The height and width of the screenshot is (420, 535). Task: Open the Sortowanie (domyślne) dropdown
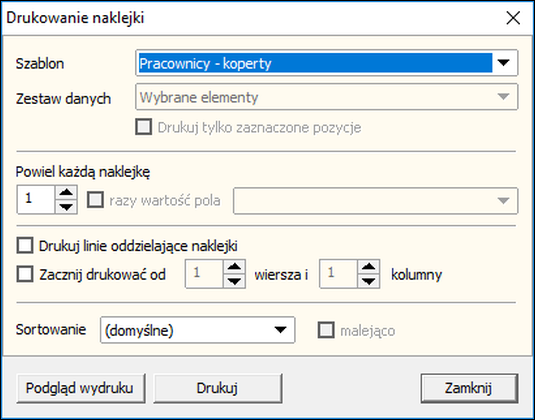198,330
